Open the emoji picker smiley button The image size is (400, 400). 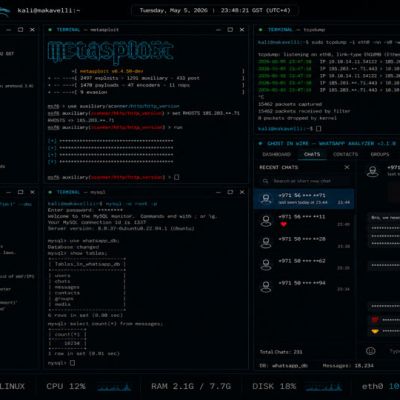371,351
